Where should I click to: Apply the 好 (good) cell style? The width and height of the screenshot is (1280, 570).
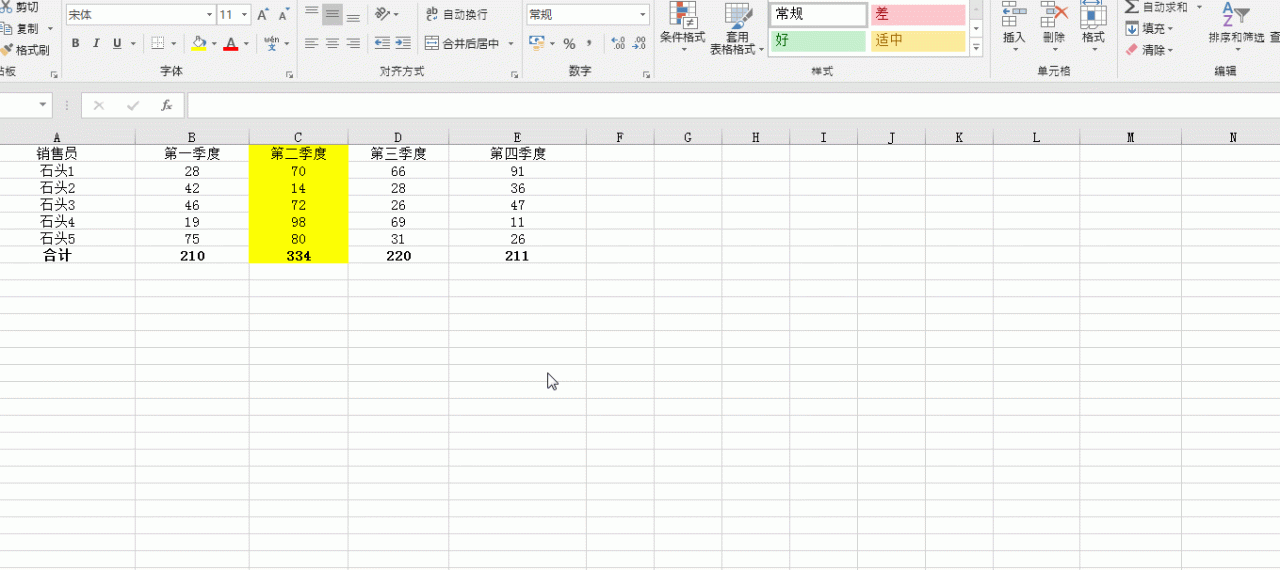point(819,41)
